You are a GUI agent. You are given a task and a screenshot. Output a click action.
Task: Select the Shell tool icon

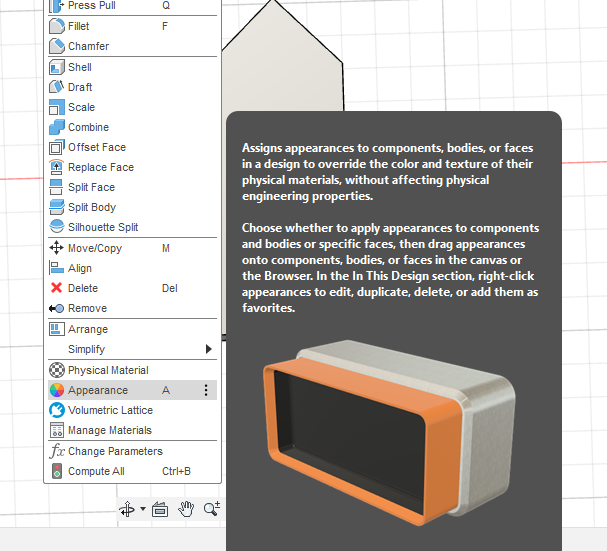57,67
